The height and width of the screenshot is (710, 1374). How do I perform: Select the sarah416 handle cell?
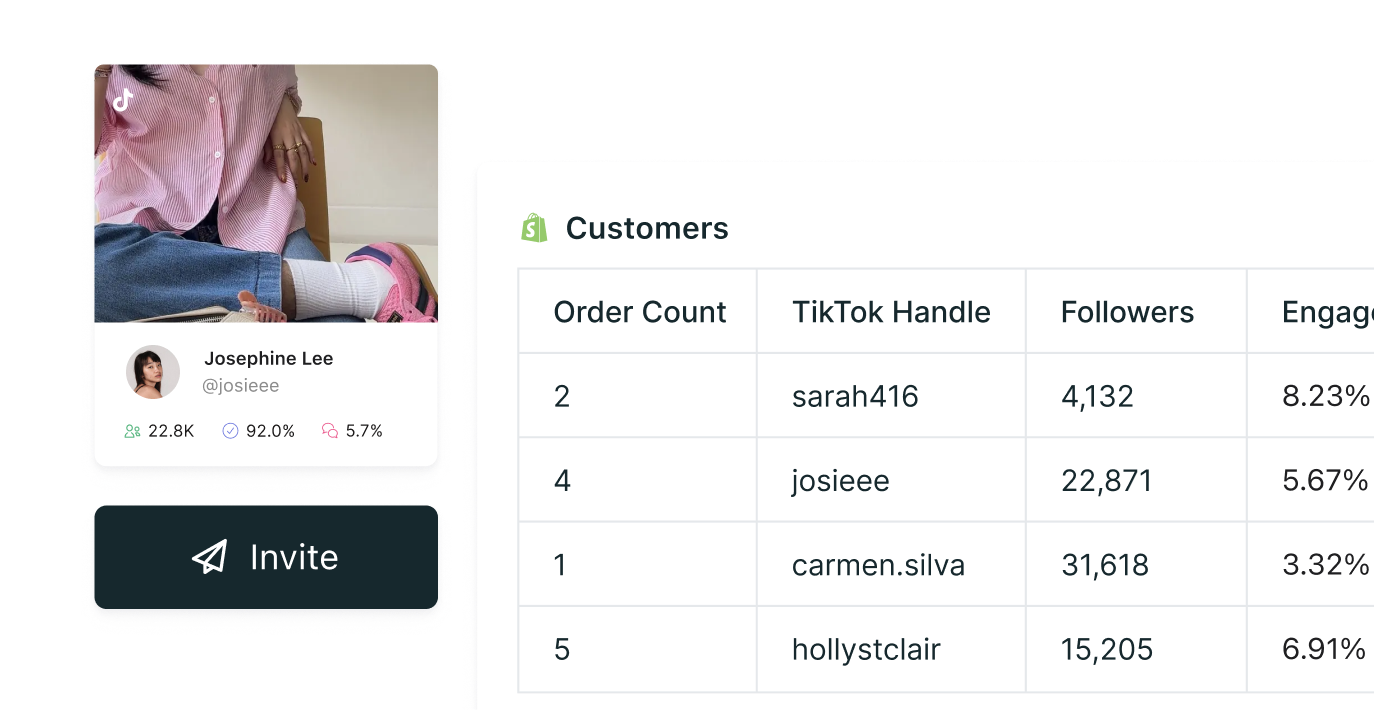tap(854, 396)
